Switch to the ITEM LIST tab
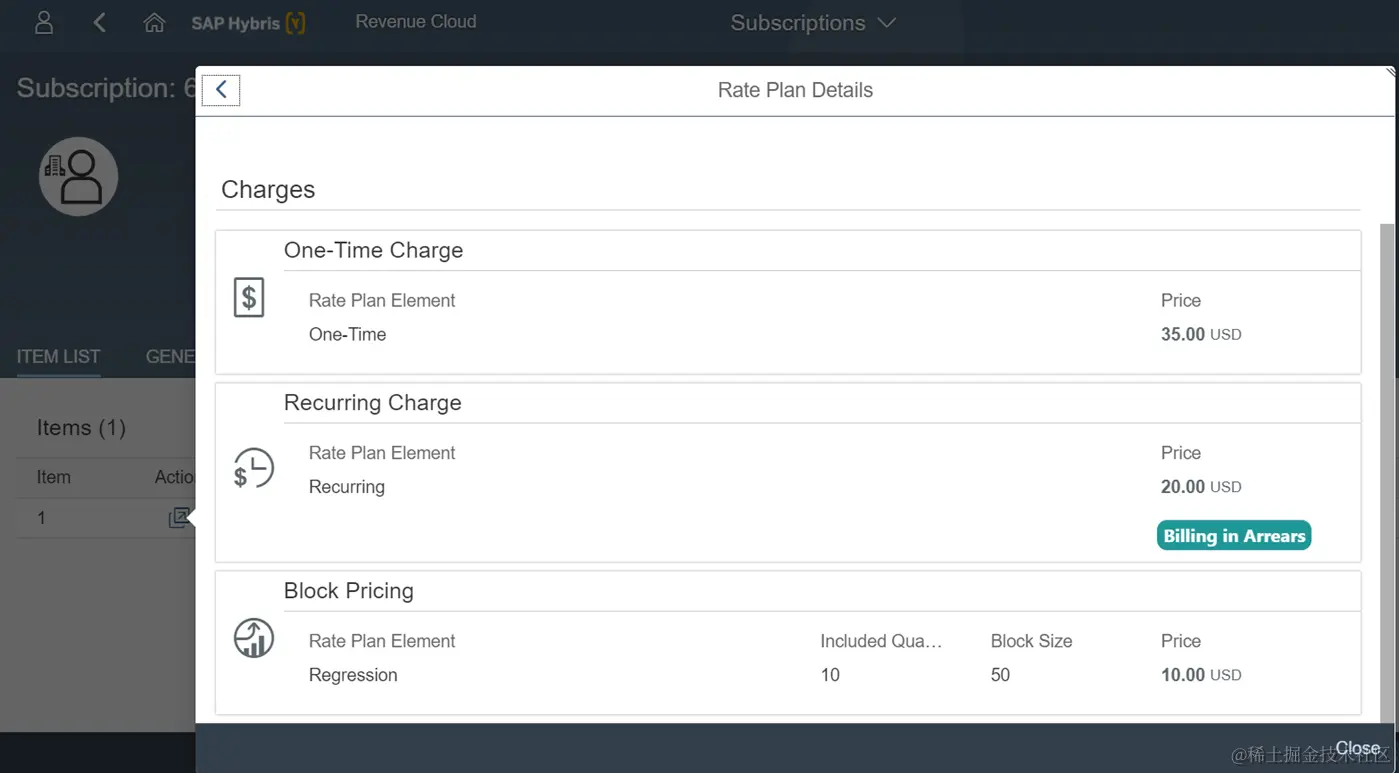This screenshot has height=773, width=1399. [x=58, y=356]
